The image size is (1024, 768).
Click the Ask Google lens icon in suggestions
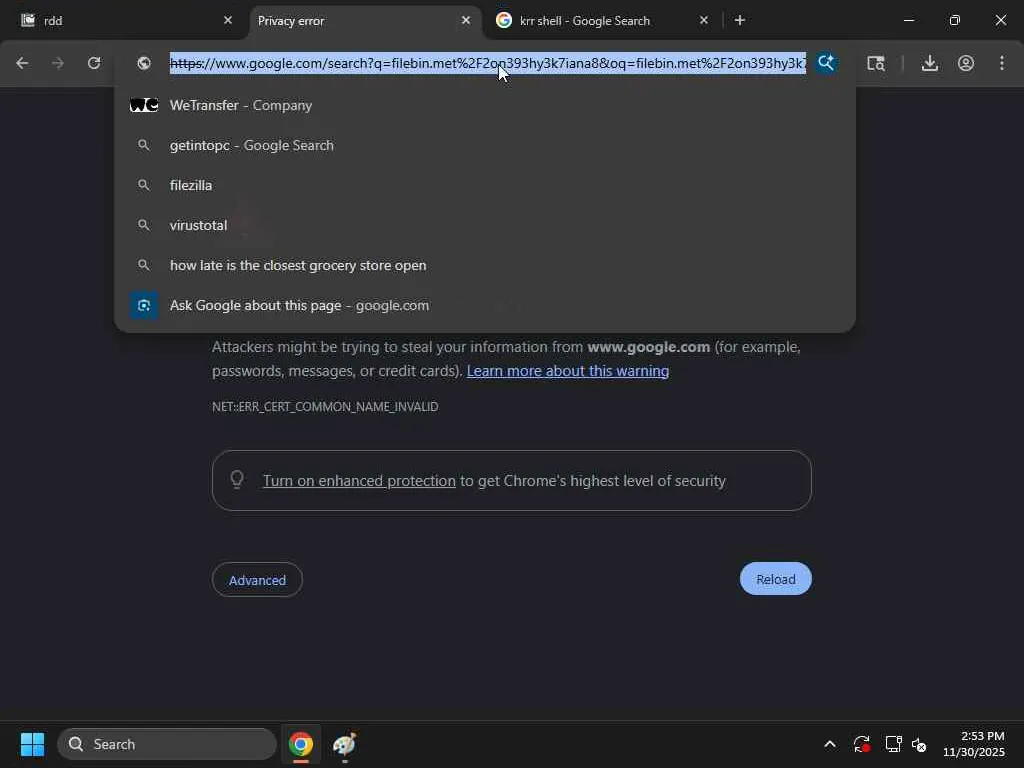[144, 305]
